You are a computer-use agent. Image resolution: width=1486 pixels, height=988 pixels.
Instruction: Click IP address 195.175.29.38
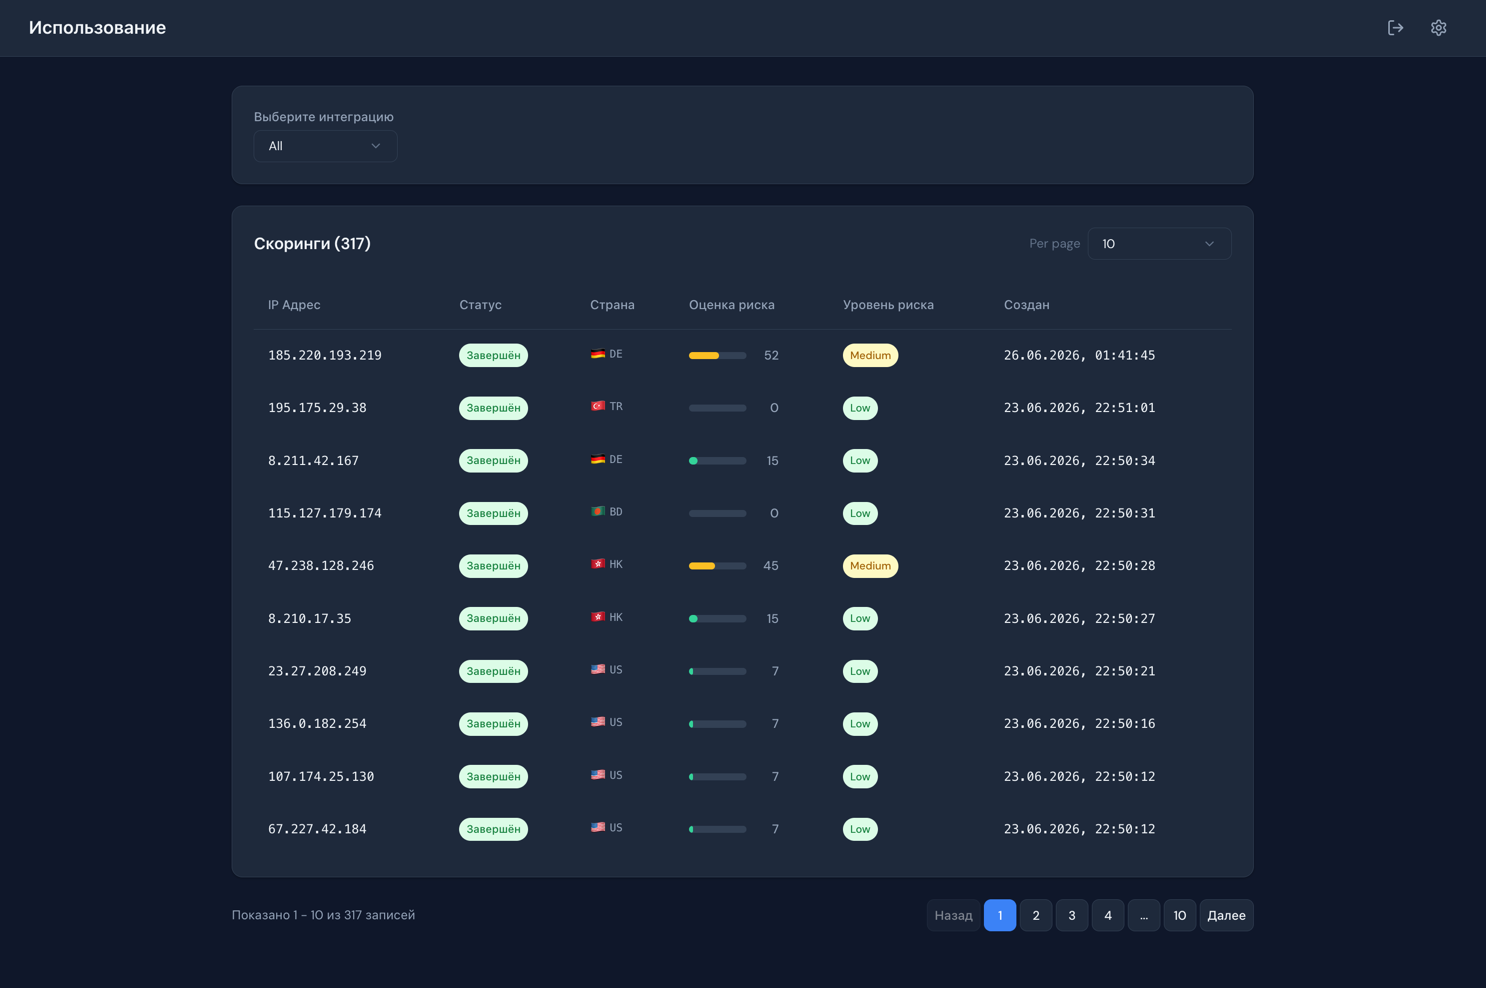(x=317, y=408)
